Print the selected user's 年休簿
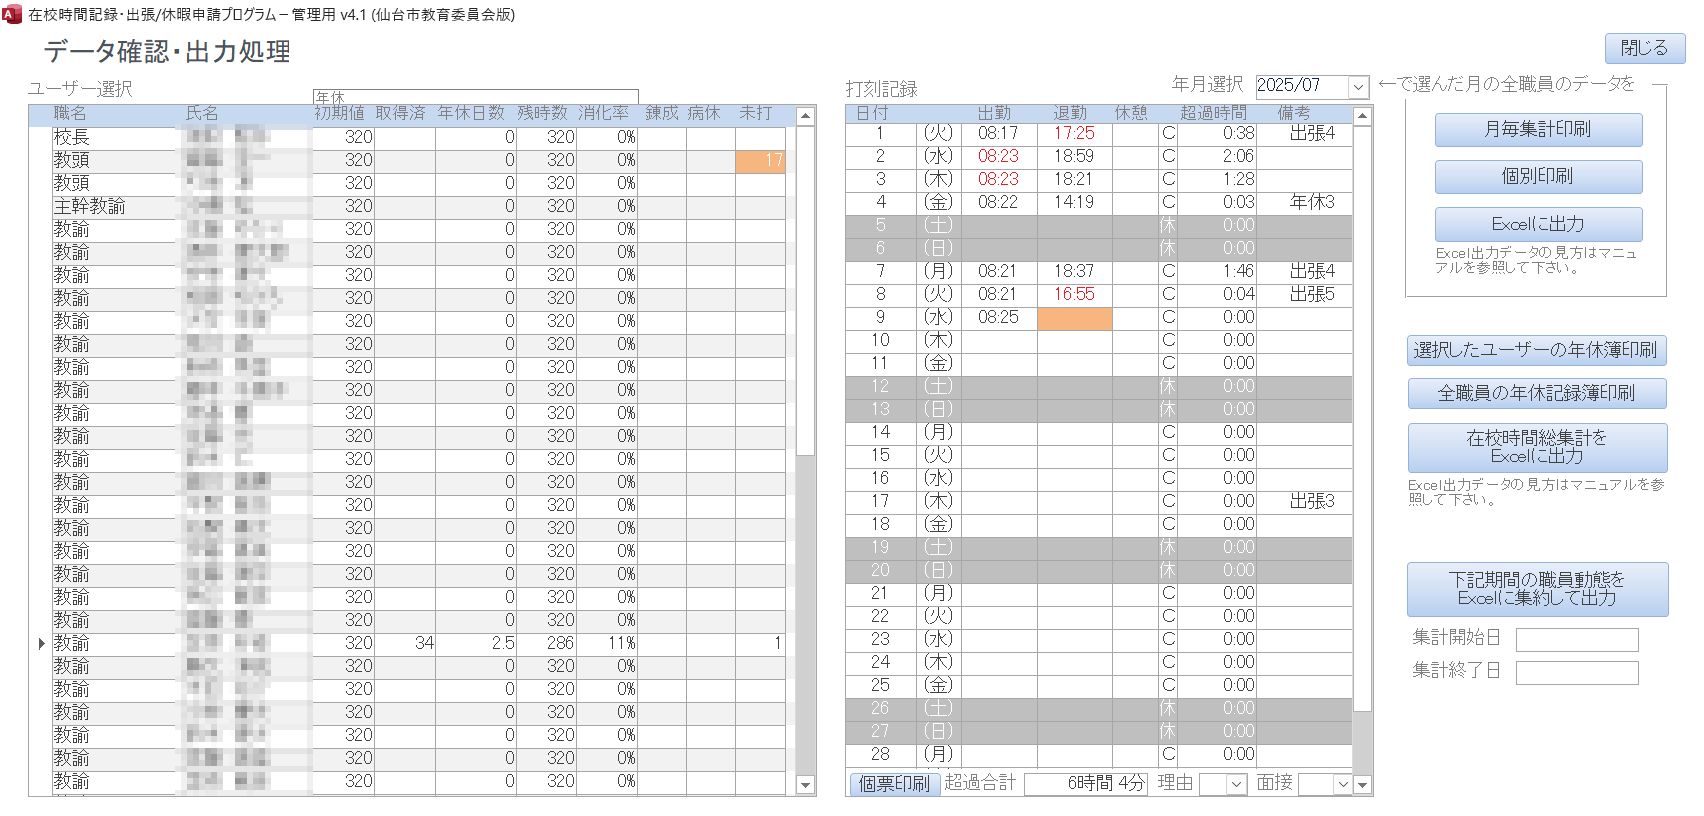Screen dimensions: 1704x816 pos(1536,350)
